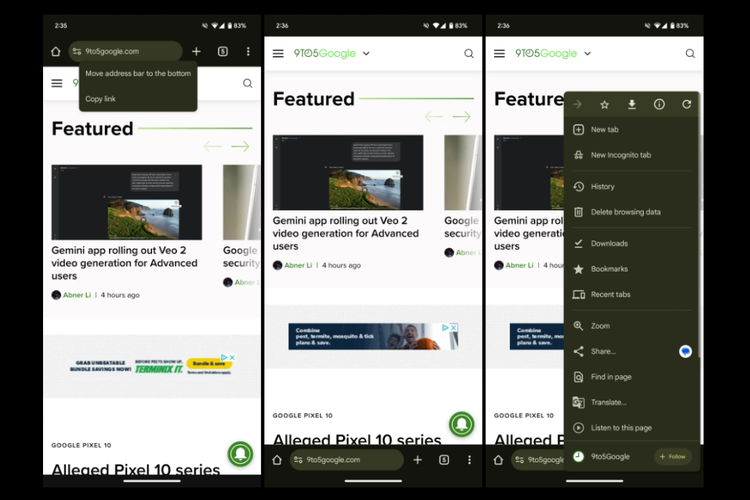This screenshot has height=500, width=750.
Task: Click the next arrow under Featured, middle screenshot
Action: pyautogui.click(x=462, y=116)
